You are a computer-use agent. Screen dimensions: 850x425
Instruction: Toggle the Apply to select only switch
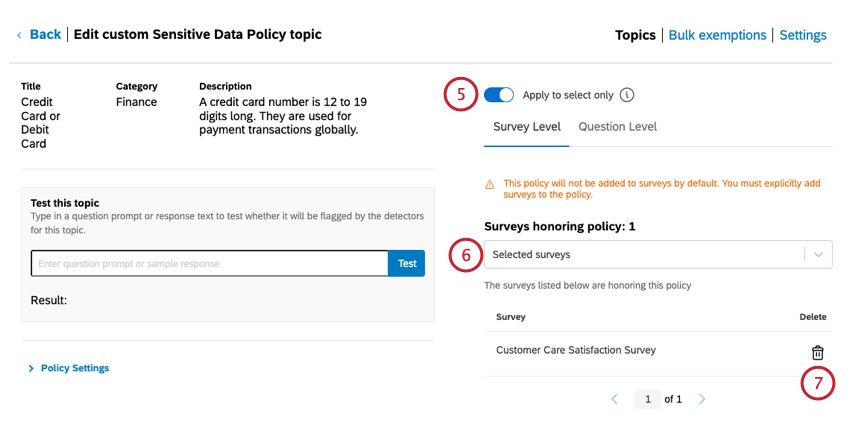tap(498, 95)
